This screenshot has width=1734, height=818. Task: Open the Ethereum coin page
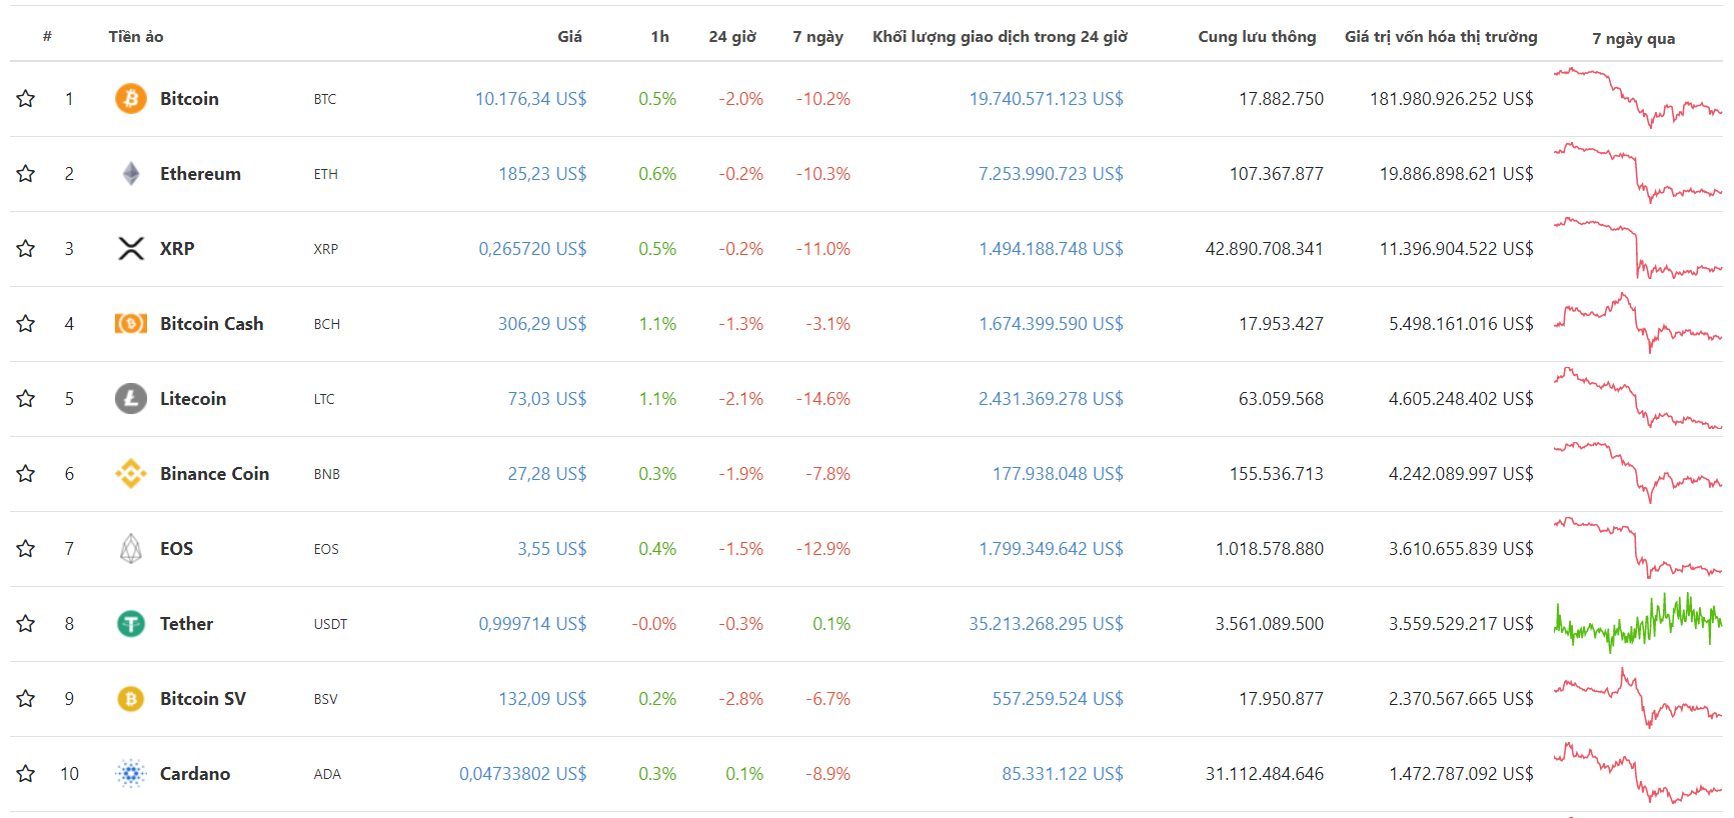pyautogui.click(x=200, y=173)
